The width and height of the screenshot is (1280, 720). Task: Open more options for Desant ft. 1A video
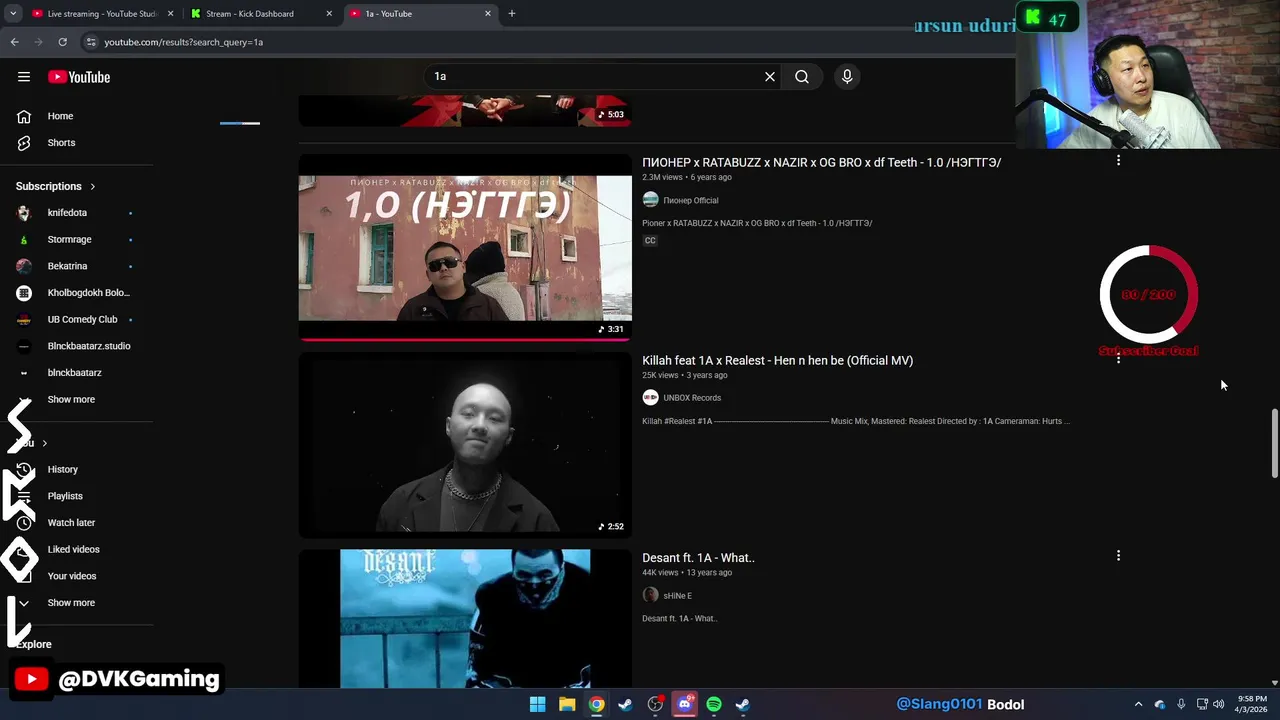click(x=1118, y=555)
